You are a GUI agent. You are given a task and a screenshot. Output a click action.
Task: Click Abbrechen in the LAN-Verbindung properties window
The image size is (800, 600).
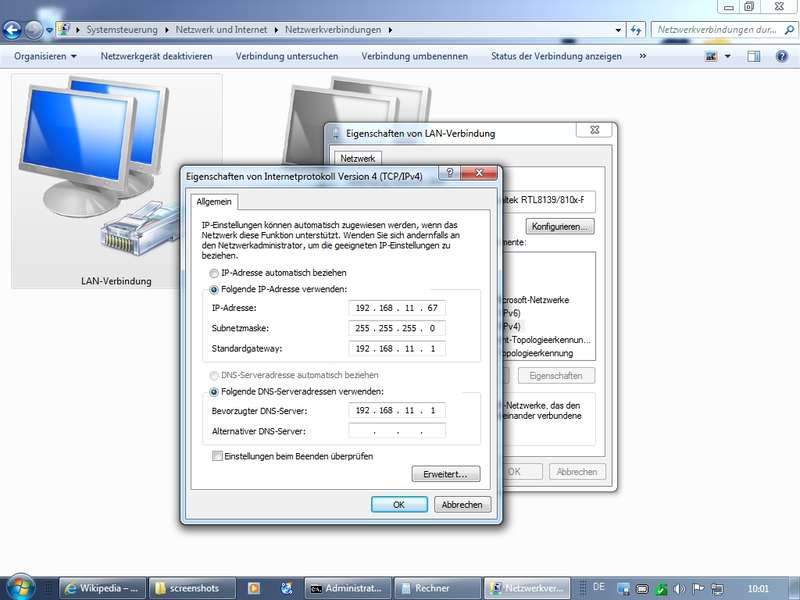click(577, 472)
